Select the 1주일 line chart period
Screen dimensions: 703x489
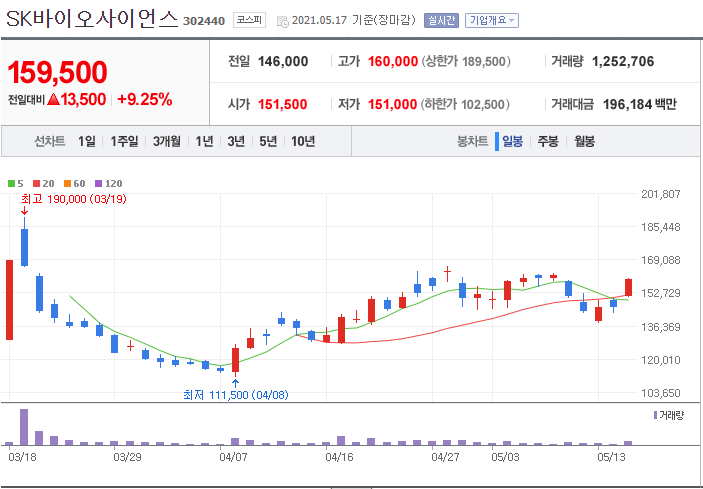[124, 142]
